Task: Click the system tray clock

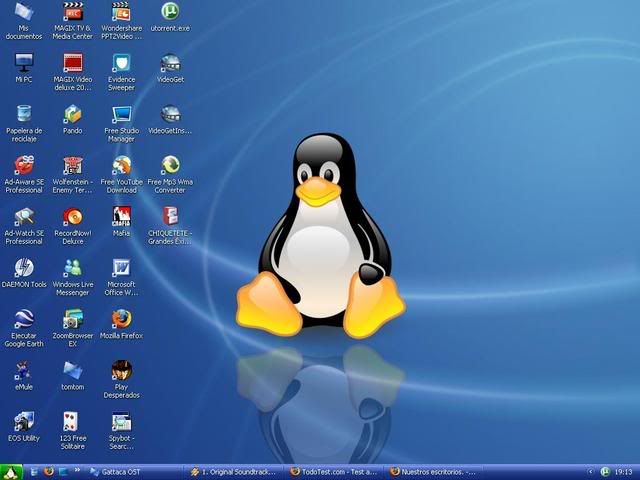Action: click(x=623, y=471)
